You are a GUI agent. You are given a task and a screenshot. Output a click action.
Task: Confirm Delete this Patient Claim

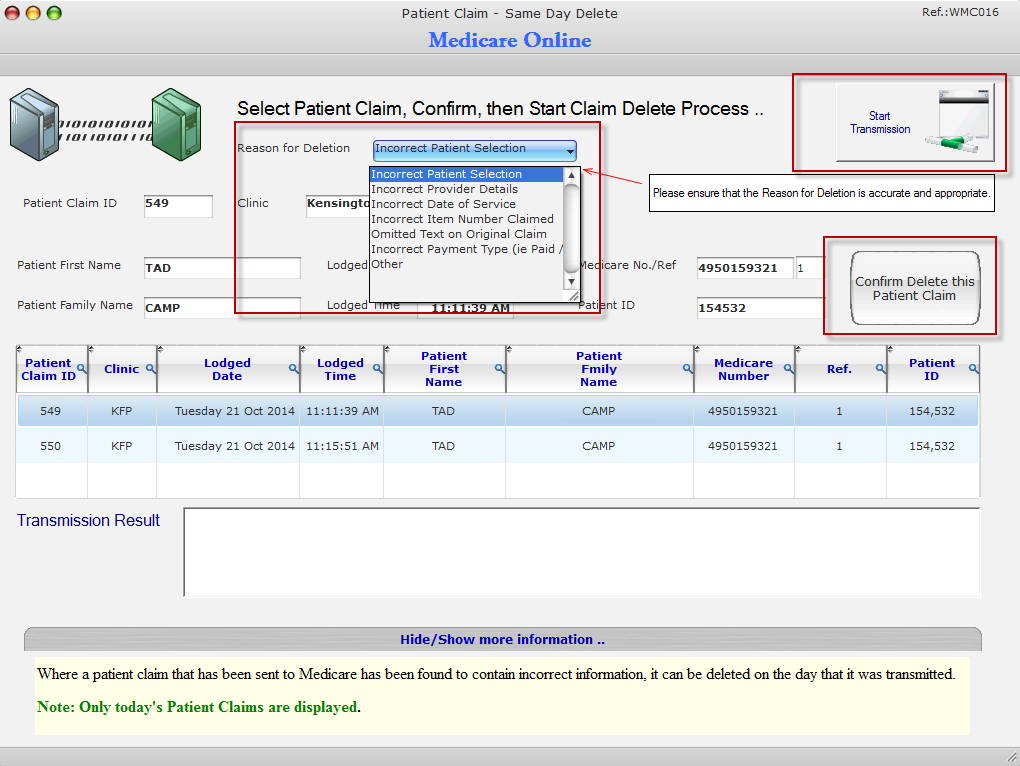pos(915,288)
